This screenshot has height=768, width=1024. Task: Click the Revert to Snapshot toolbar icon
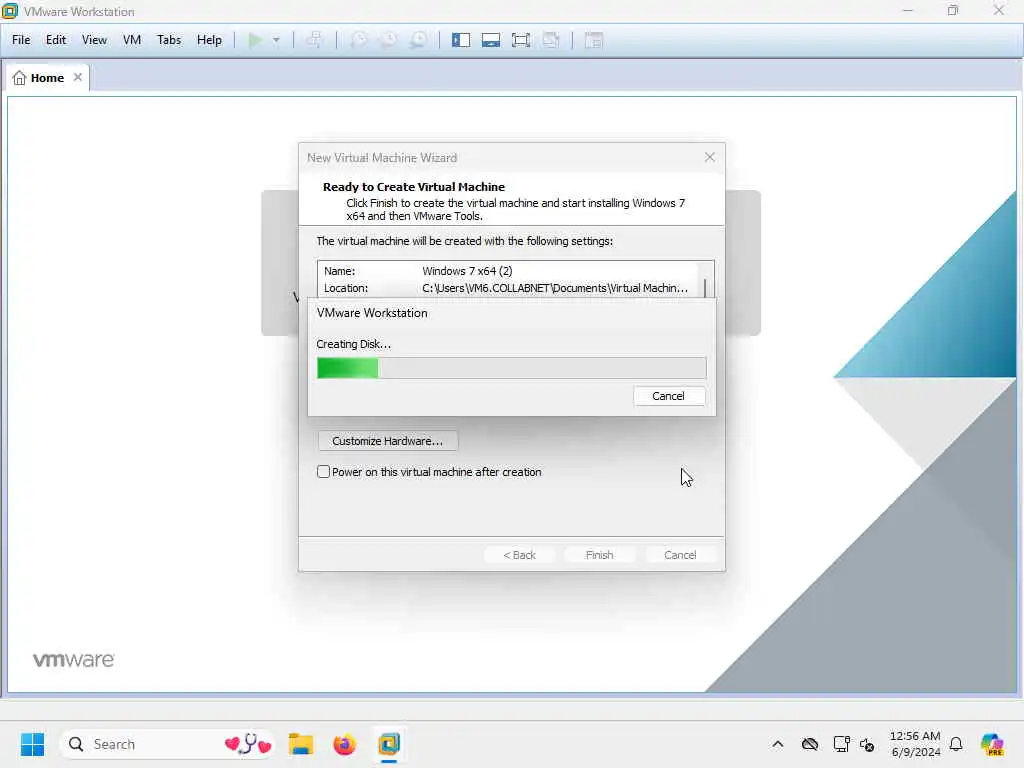(389, 40)
